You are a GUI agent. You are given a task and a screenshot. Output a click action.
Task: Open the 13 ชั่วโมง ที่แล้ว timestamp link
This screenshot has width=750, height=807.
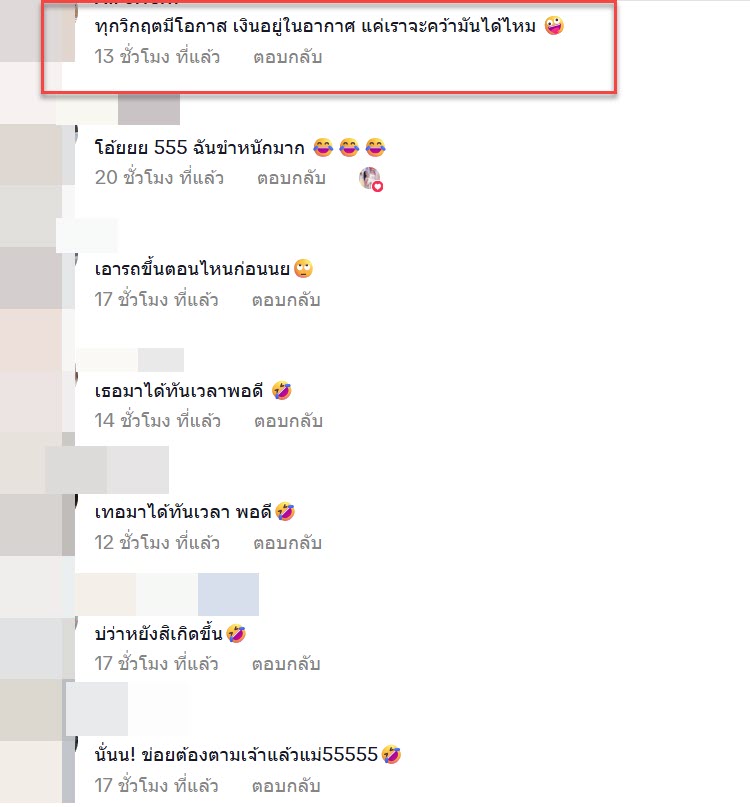tap(157, 56)
